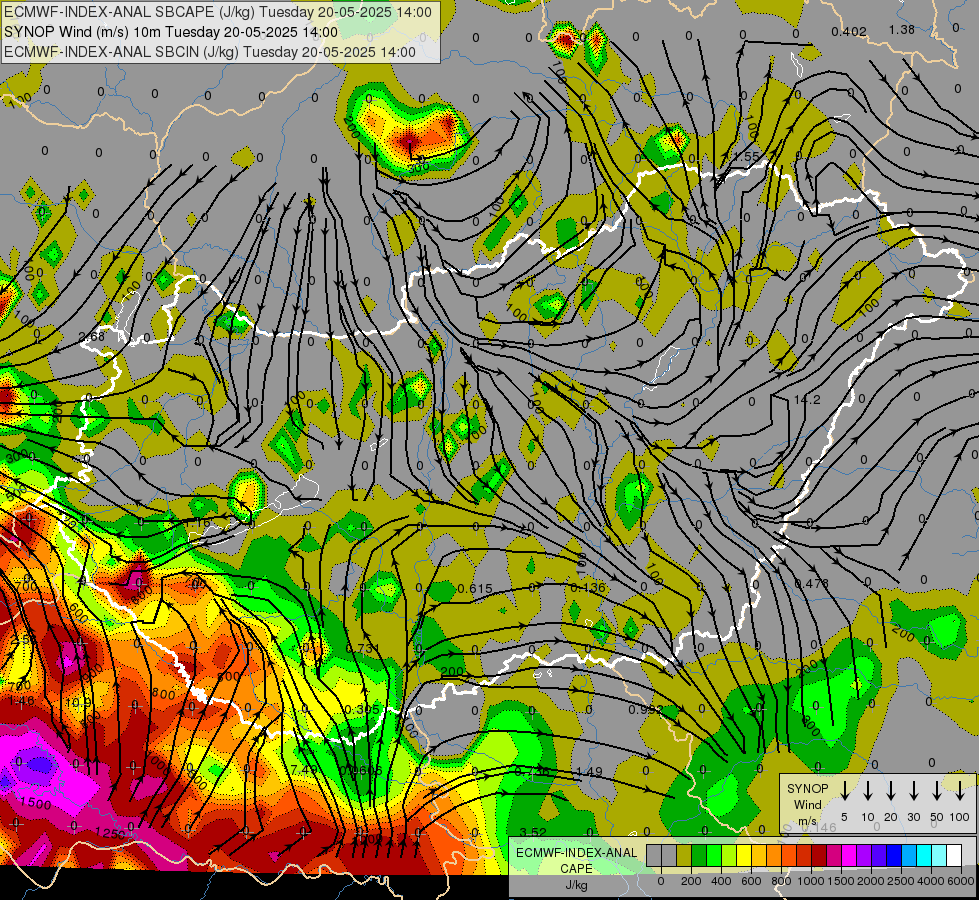The width and height of the screenshot is (979, 900).
Task: Click the 0.615 value on the map
Action: point(475,588)
